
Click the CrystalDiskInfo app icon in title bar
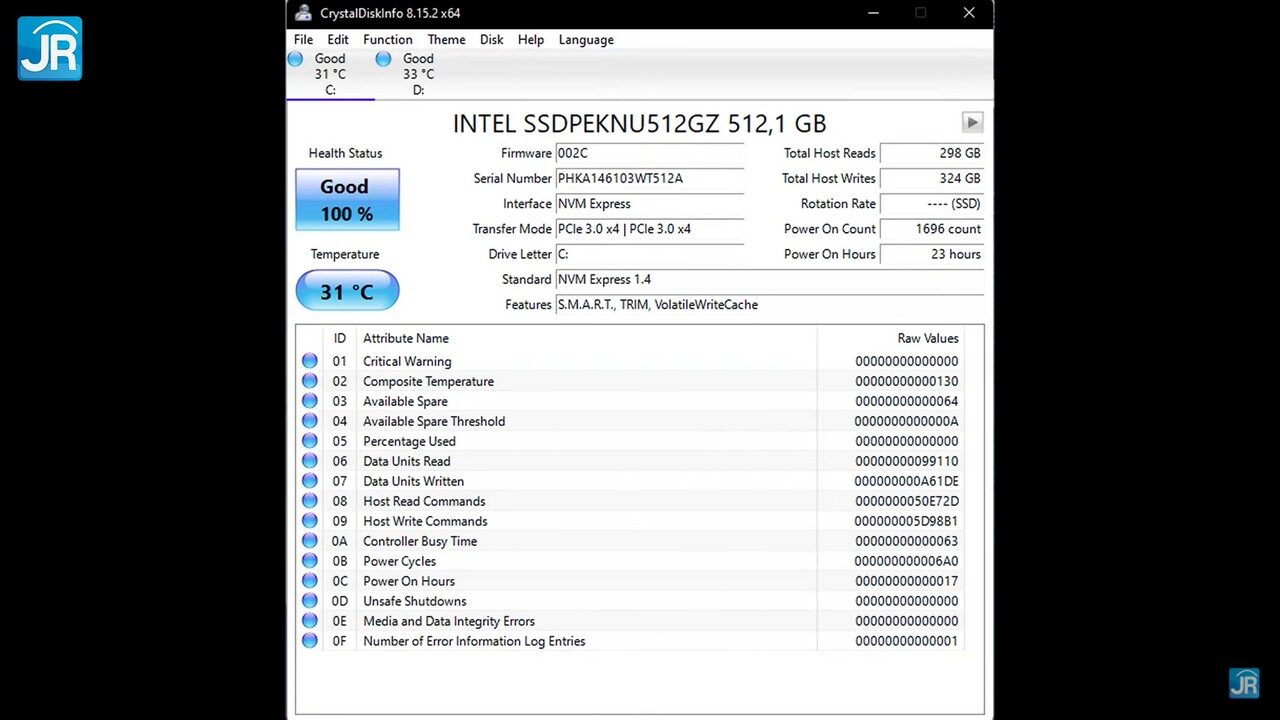coord(303,13)
